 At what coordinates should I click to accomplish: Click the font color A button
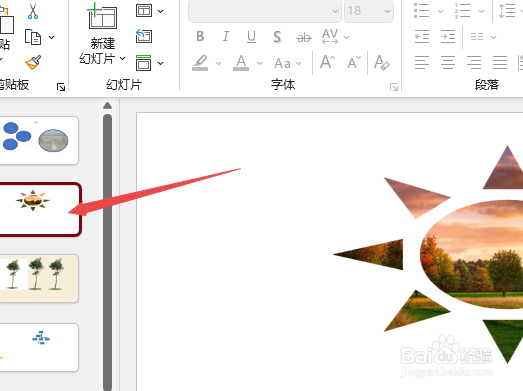tap(241, 63)
